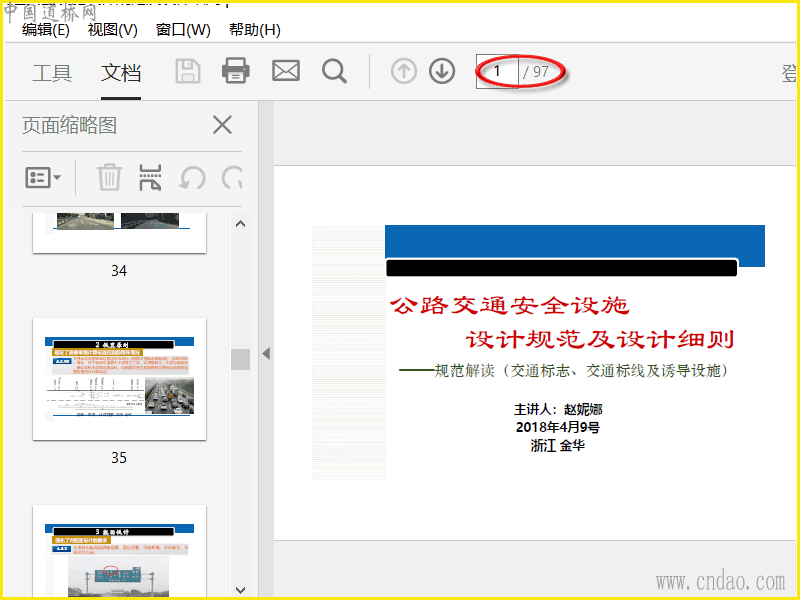
Task: Select page 34 thumbnail
Action: [x=119, y=233]
